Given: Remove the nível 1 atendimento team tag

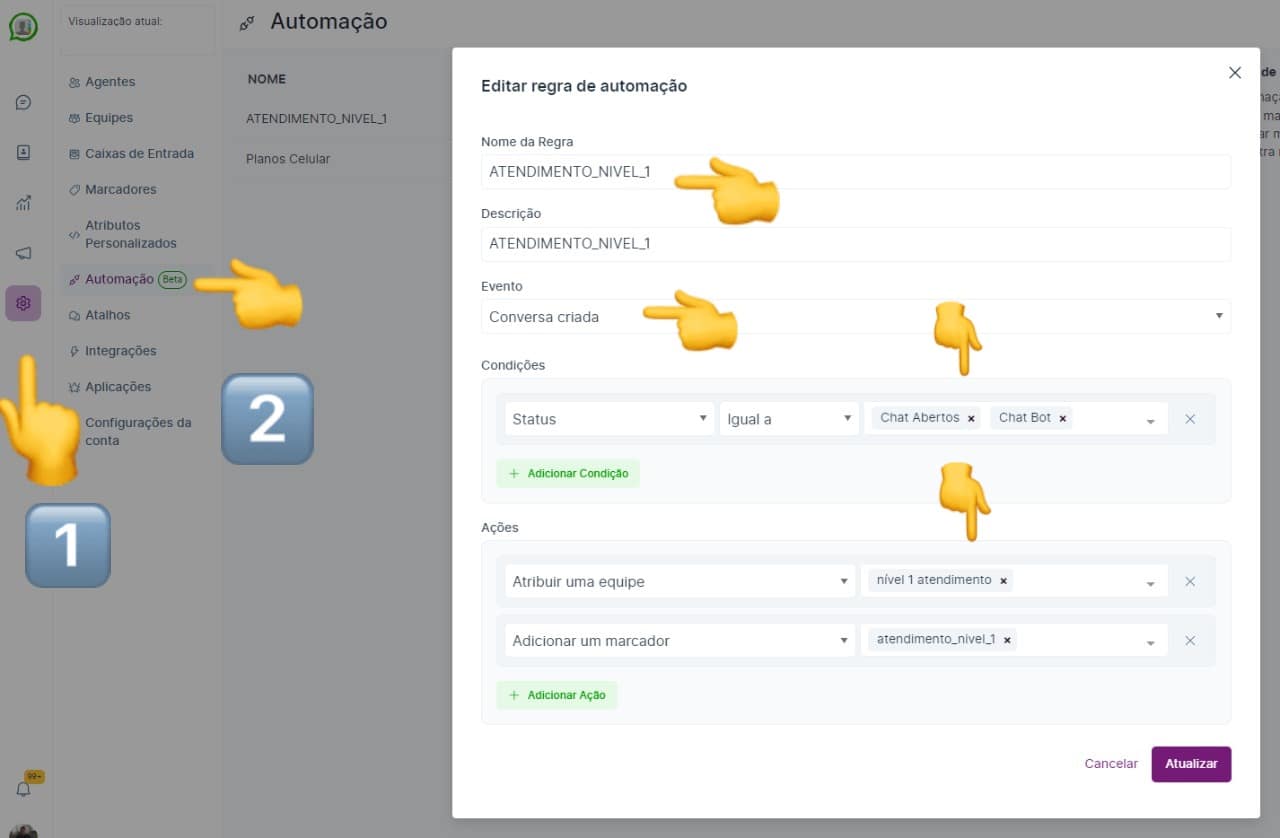Looking at the screenshot, I should pyautogui.click(x=1003, y=580).
